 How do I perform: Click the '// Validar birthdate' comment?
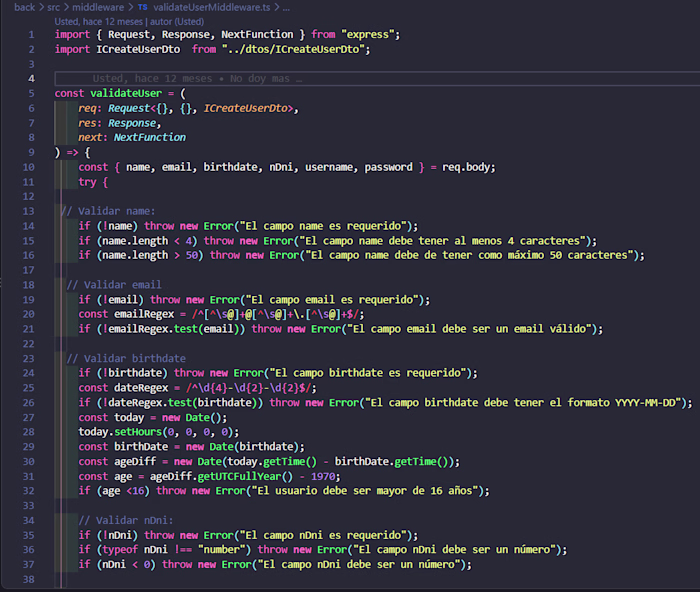point(126,359)
